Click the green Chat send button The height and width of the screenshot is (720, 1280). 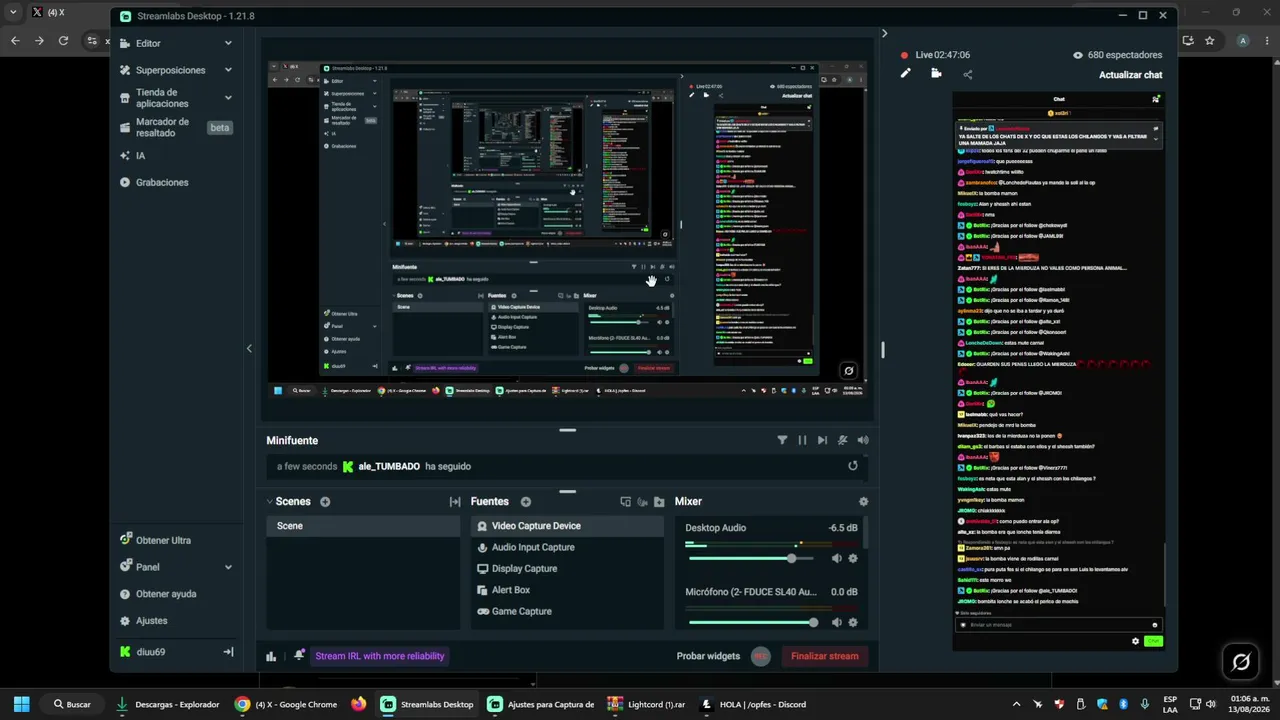coord(1153,641)
